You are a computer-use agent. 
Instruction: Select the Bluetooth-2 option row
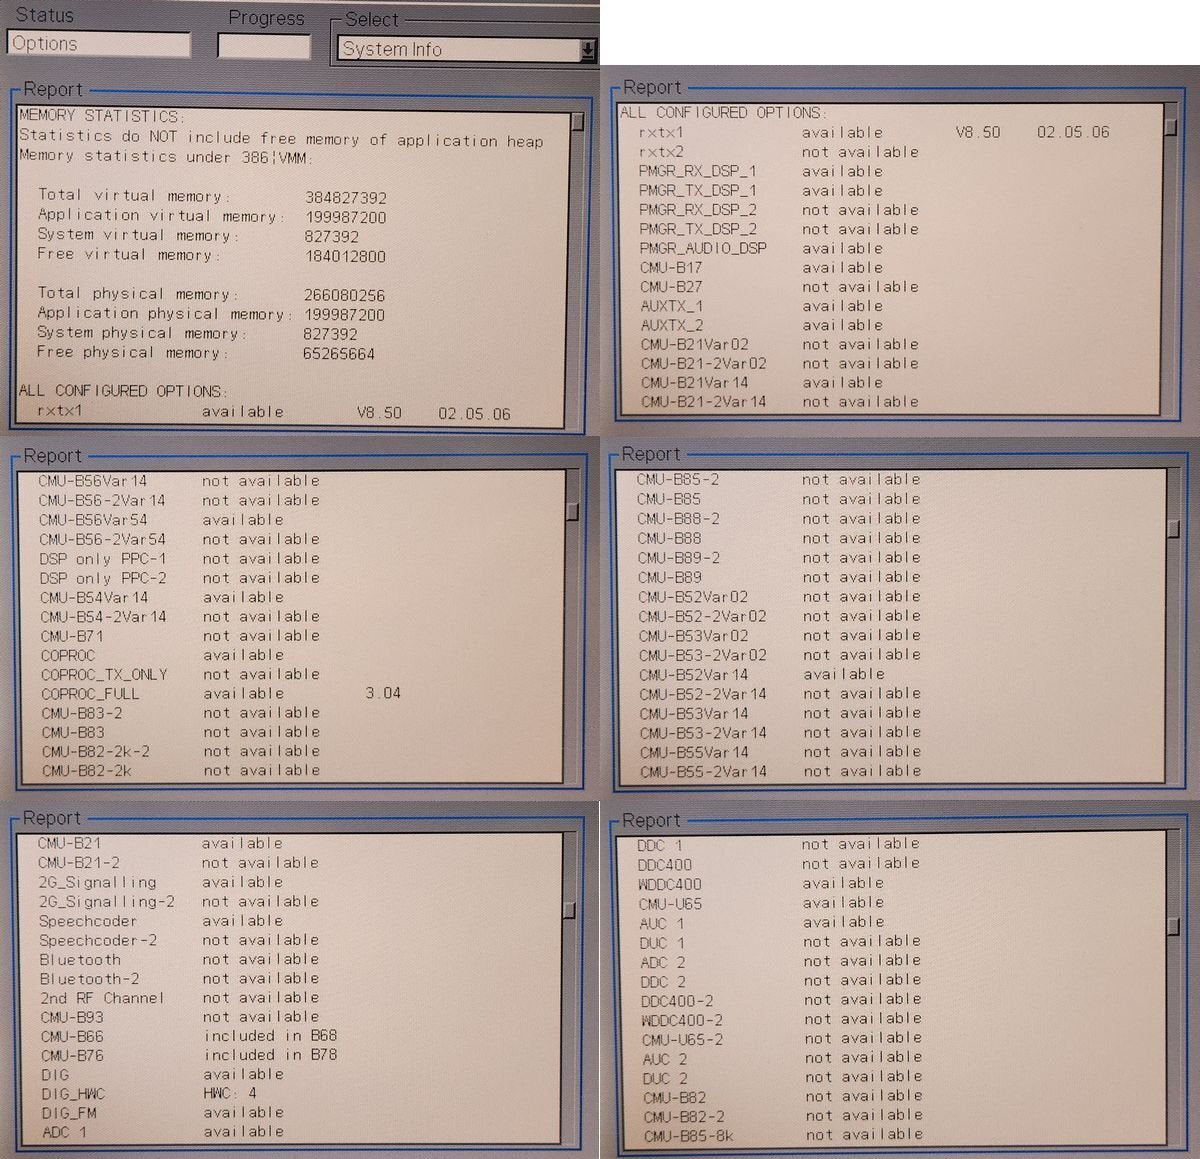click(x=178, y=979)
